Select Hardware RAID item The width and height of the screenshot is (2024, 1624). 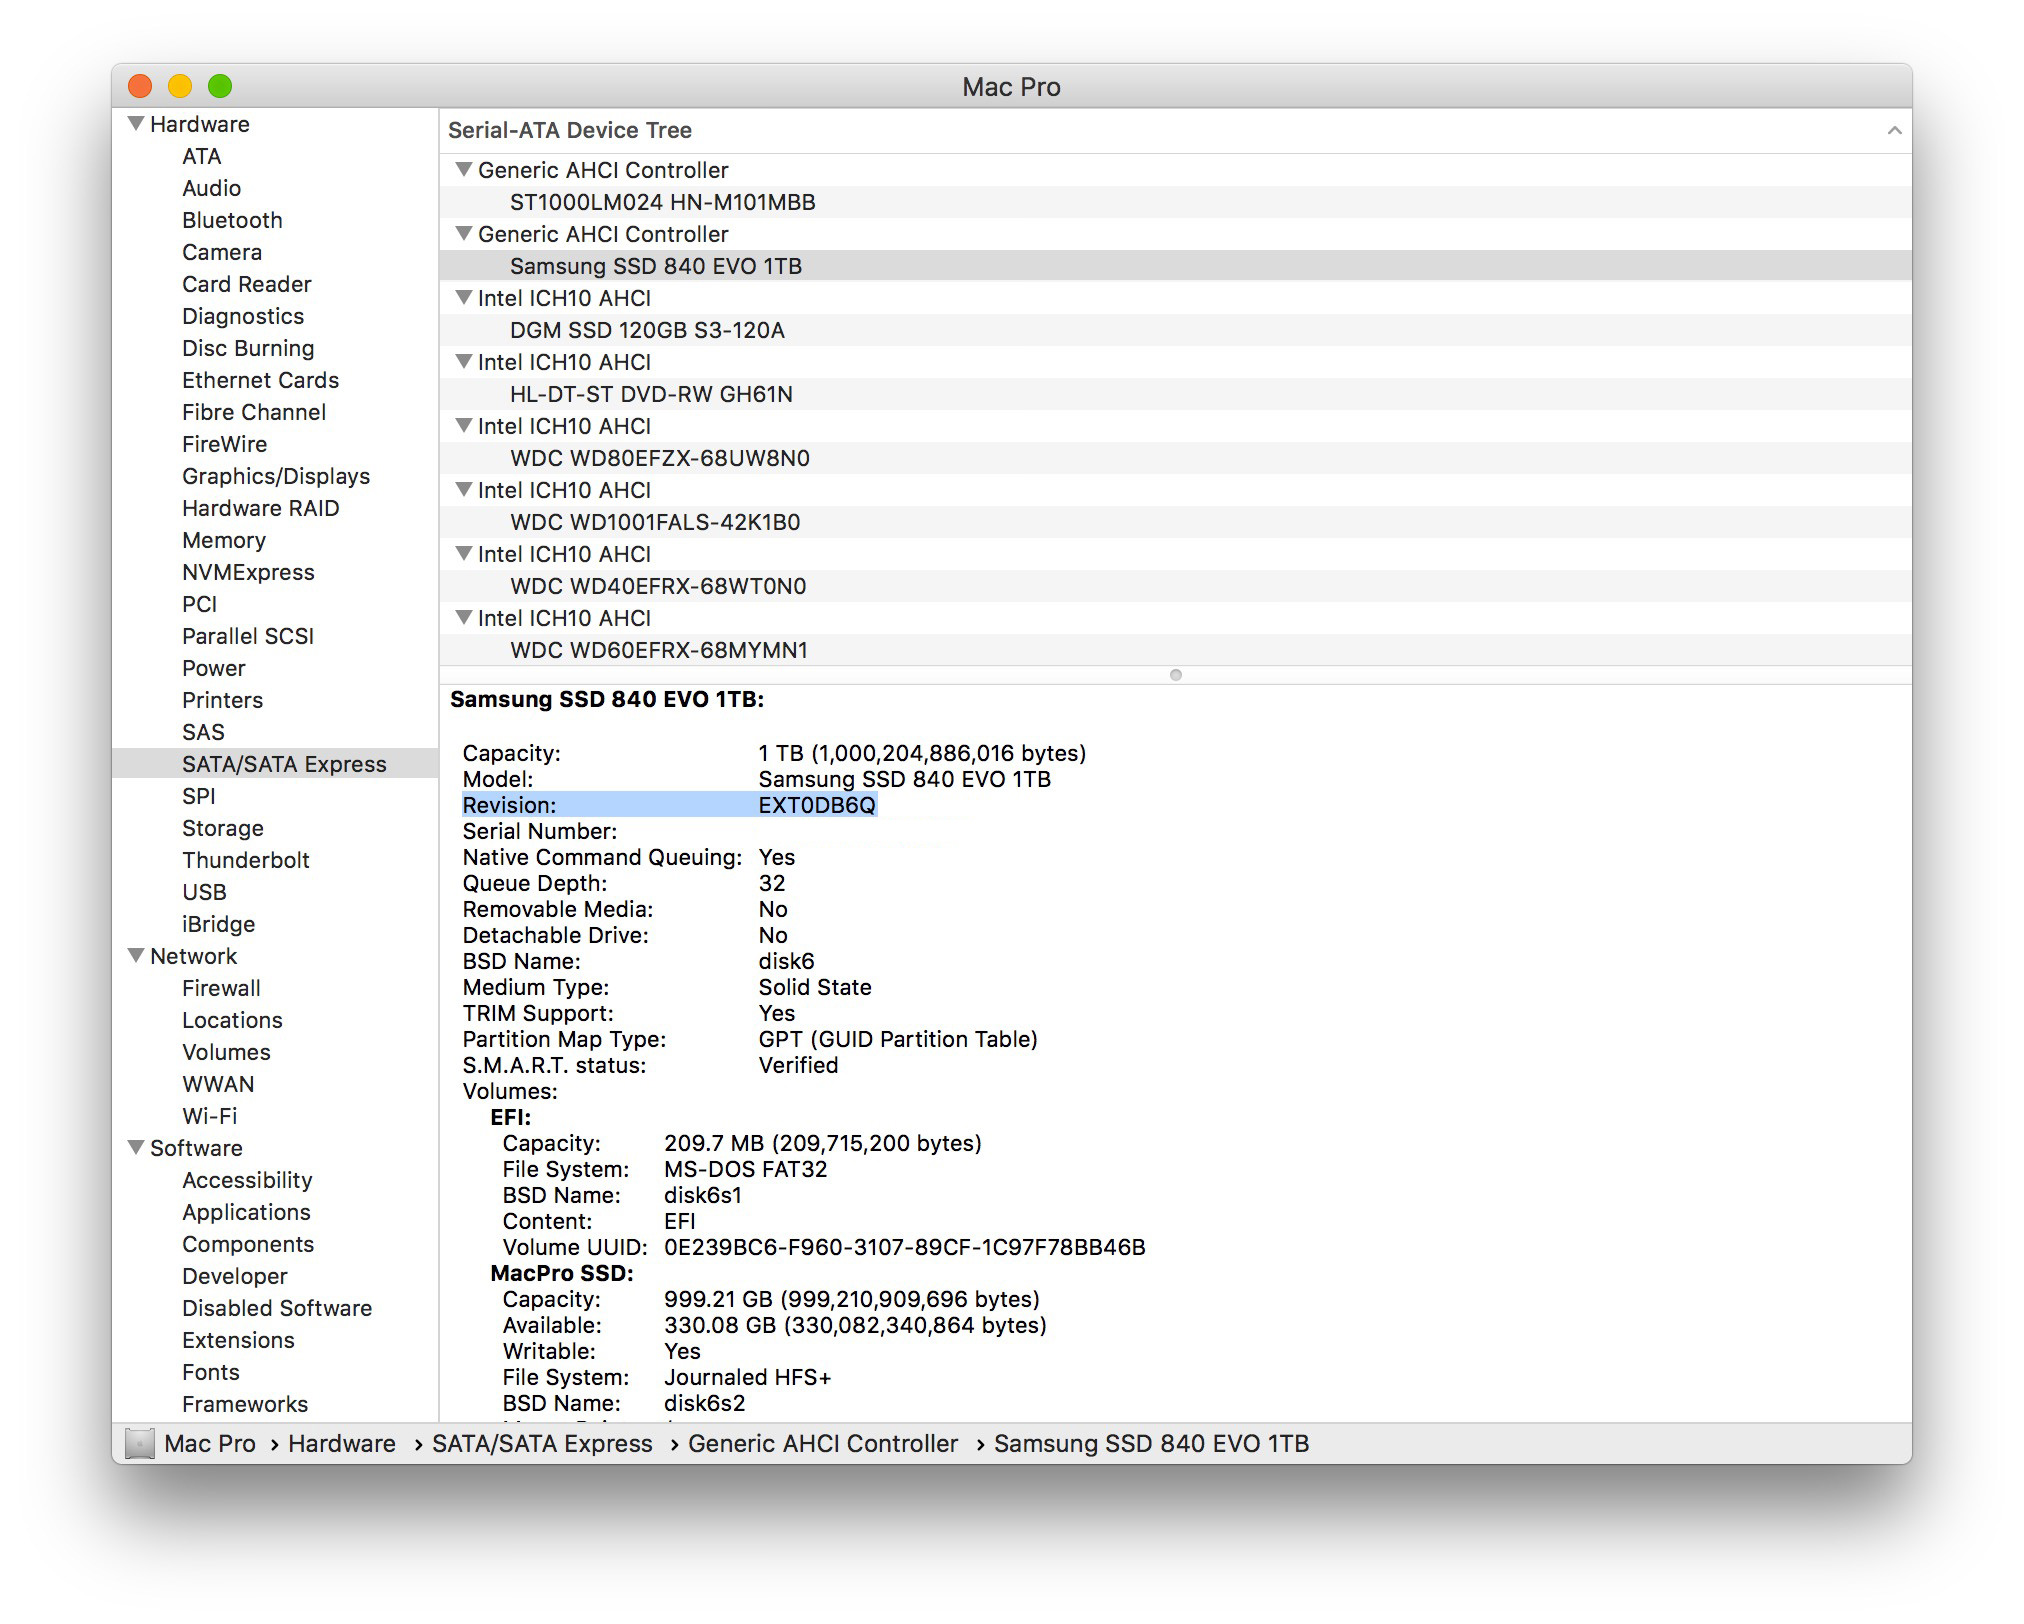260,508
